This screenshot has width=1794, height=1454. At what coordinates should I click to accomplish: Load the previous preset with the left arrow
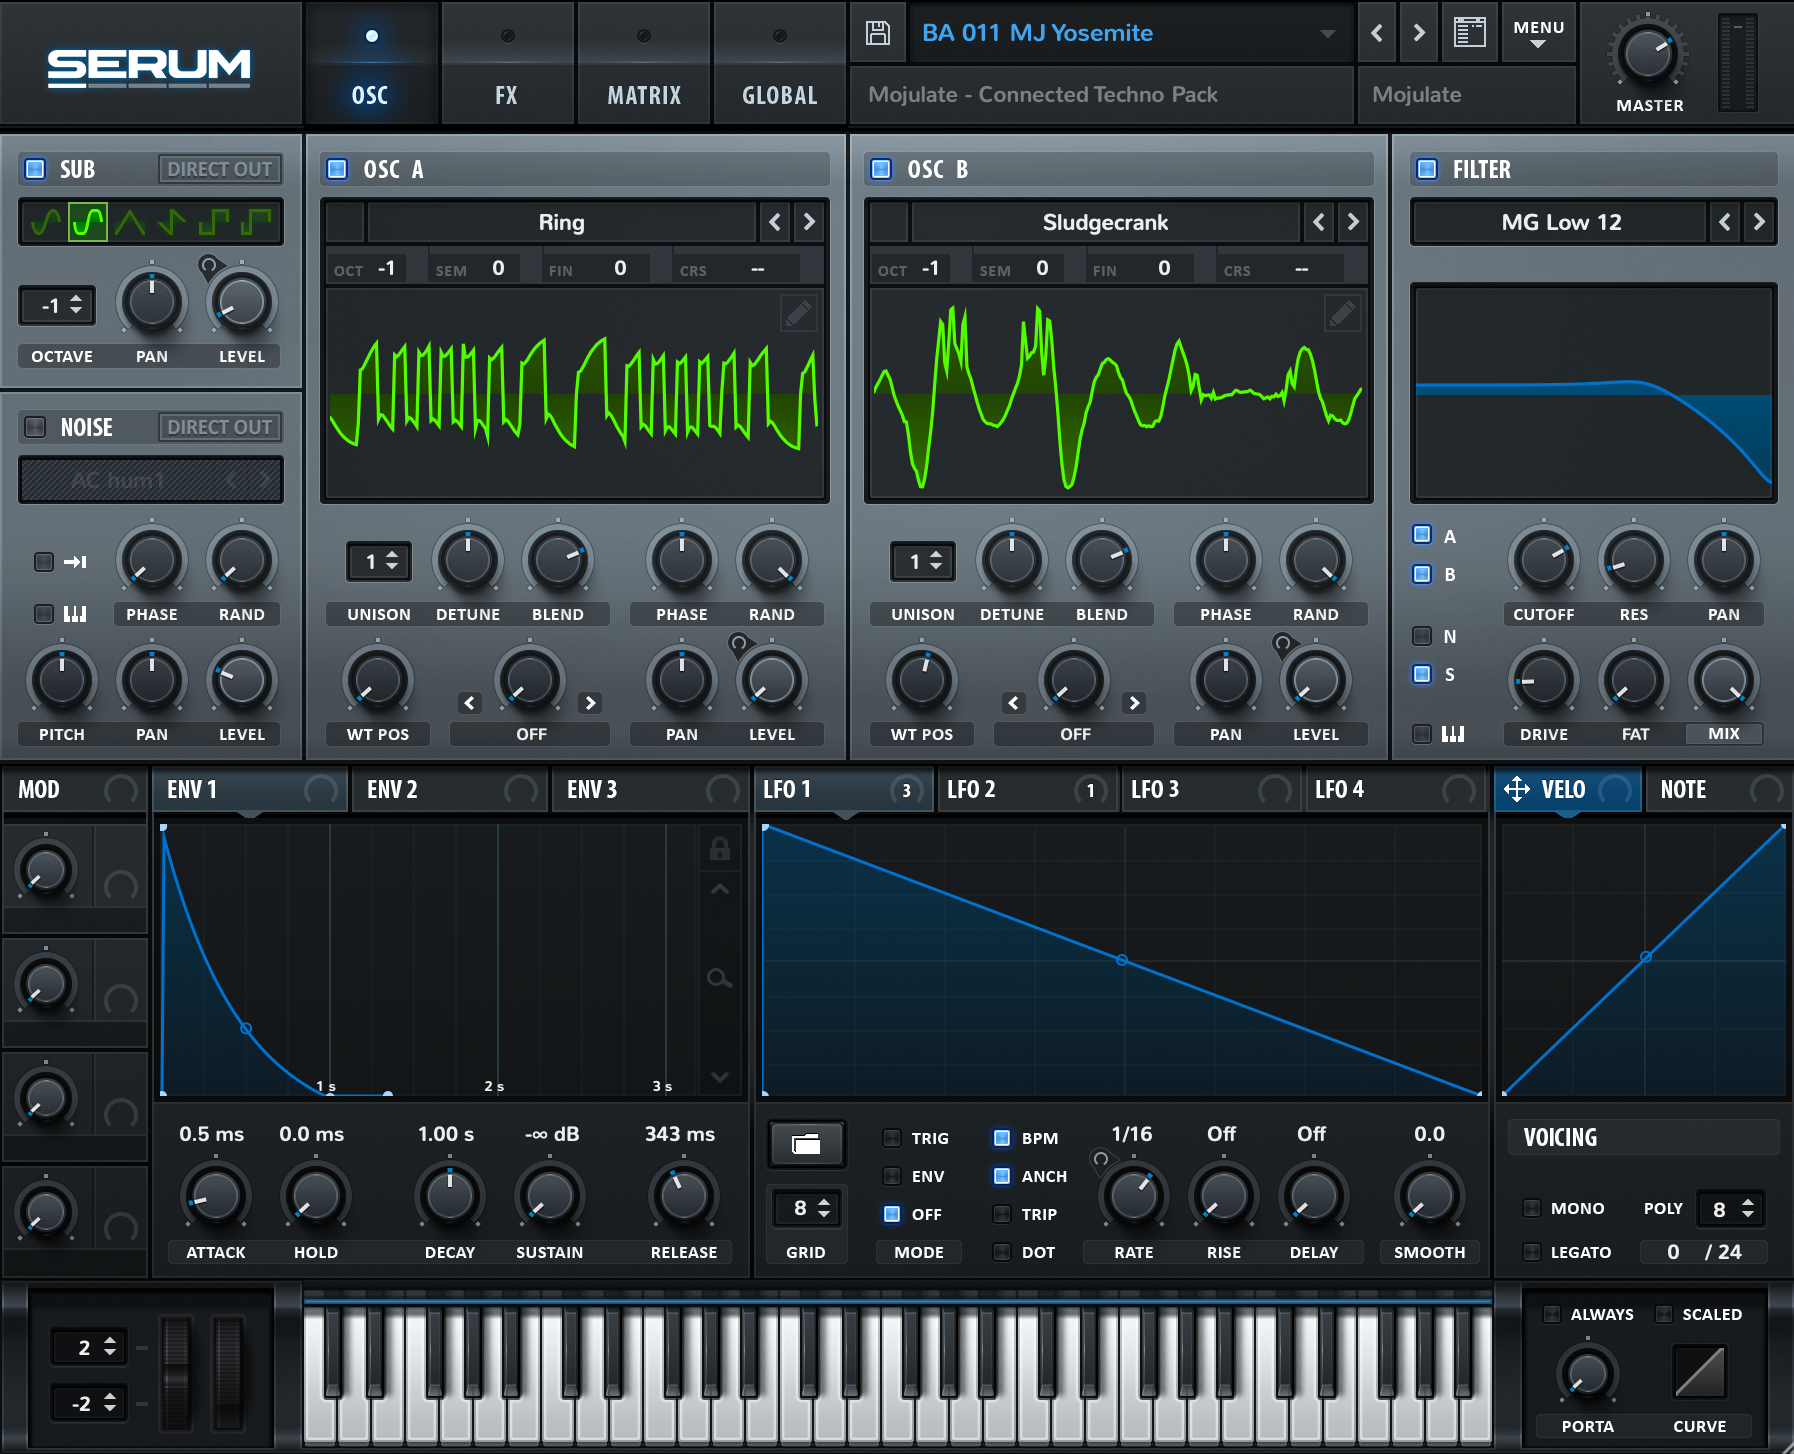[x=1377, y=33]
